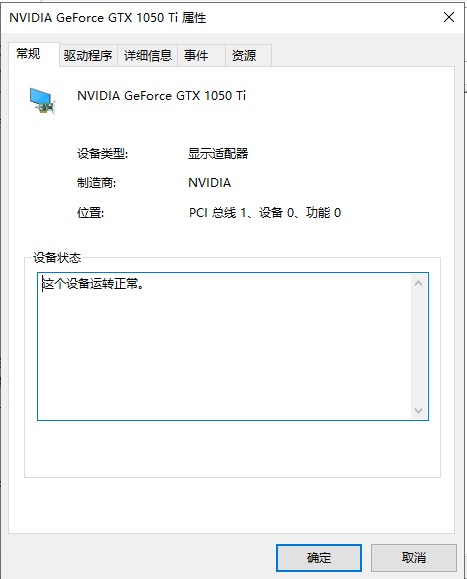467x579 pixels.
Task: Click the 显示适配器 device type value
Action: pyautogui.click(x=218, y=153)
